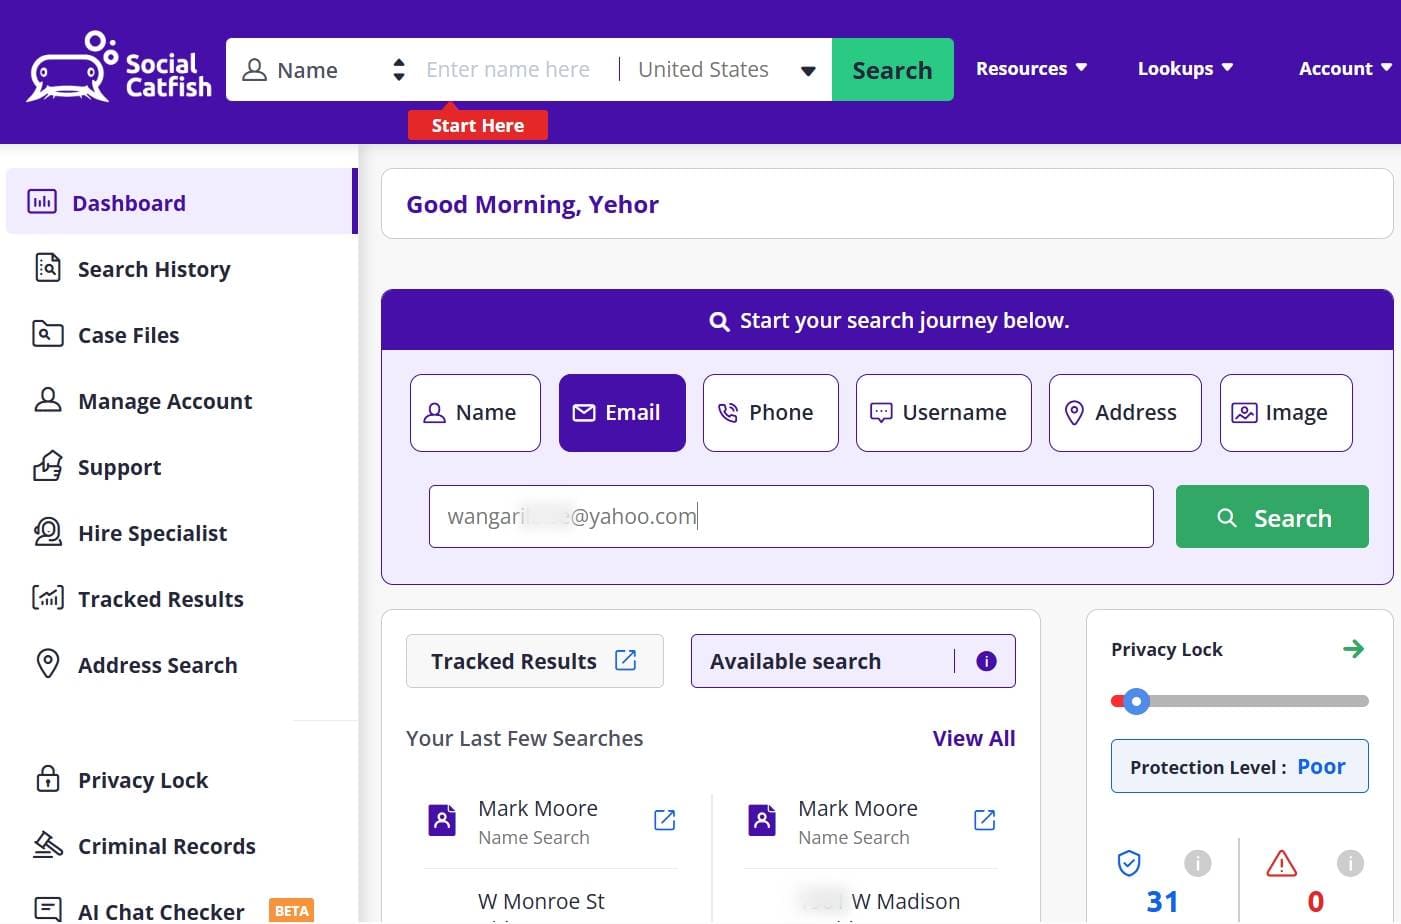Adjust the Privacy Lock protection slider
The image size is (1401, 924).
(x=1136, y=701)
